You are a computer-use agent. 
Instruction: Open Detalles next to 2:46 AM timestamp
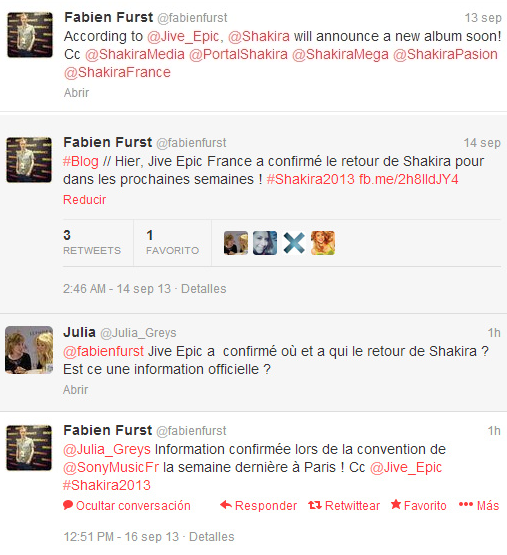(x=204, y=289)
